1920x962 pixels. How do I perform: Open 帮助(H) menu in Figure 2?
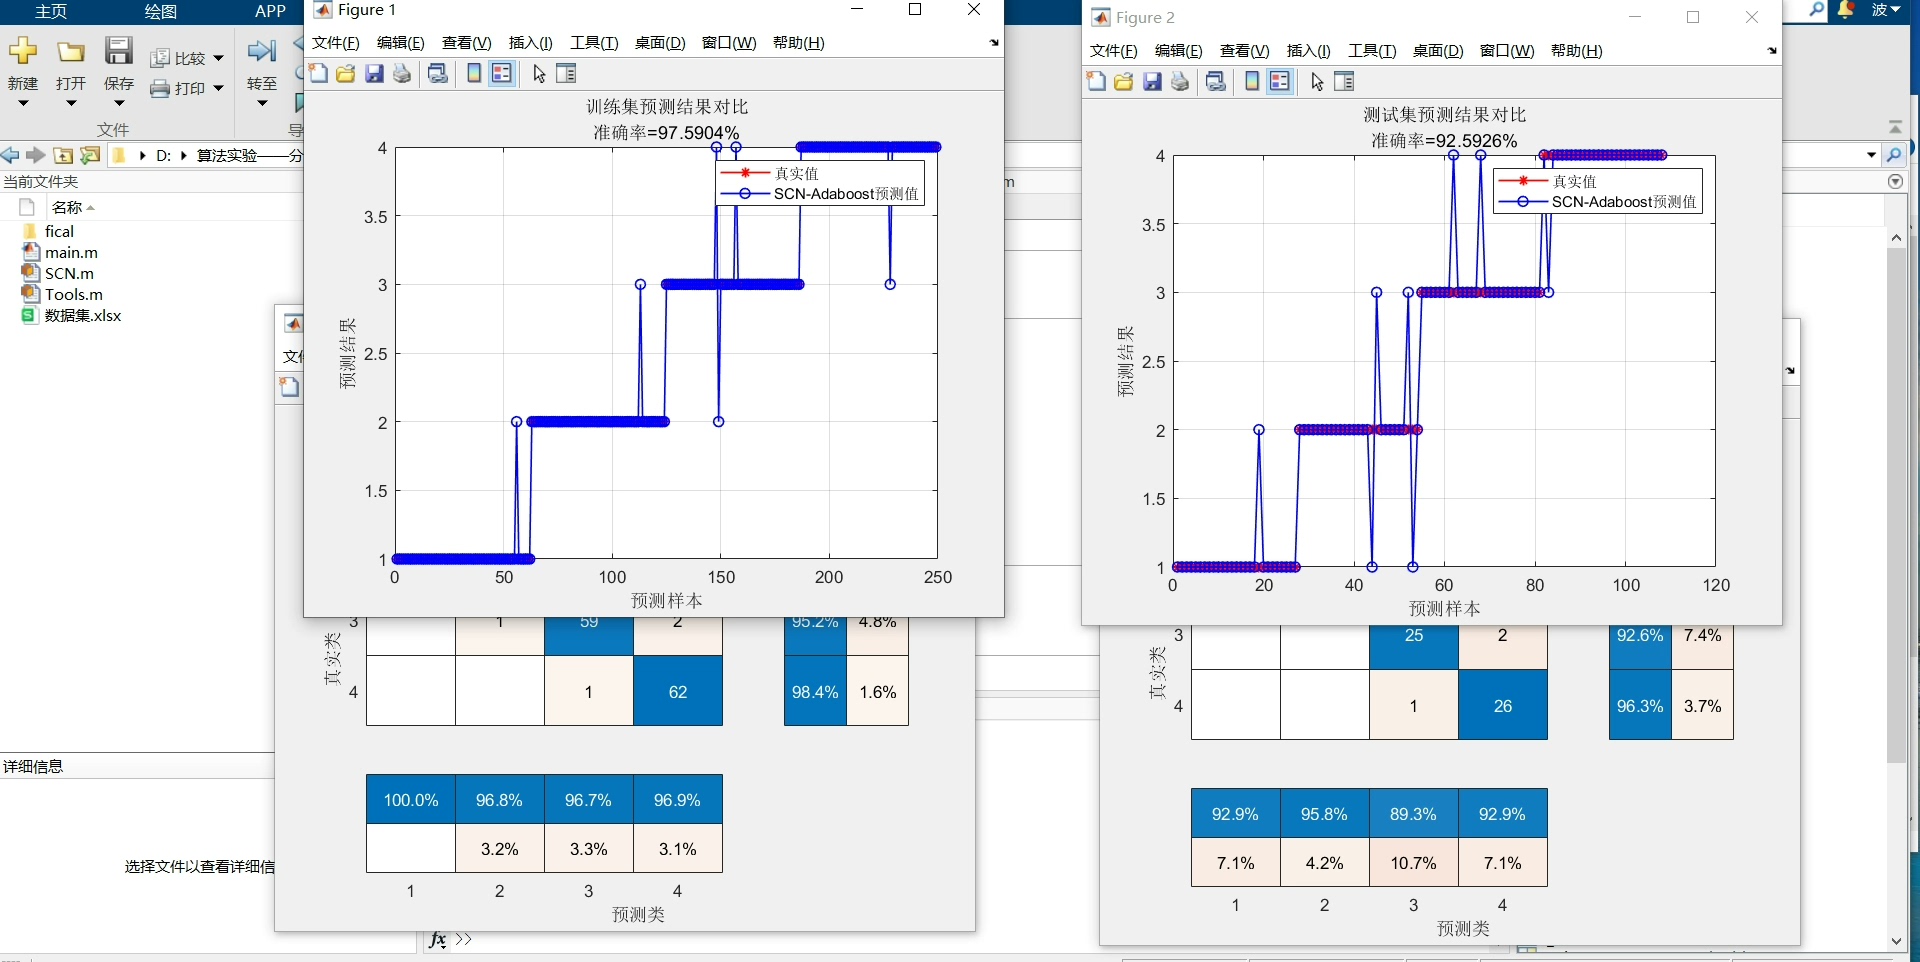1576,51
